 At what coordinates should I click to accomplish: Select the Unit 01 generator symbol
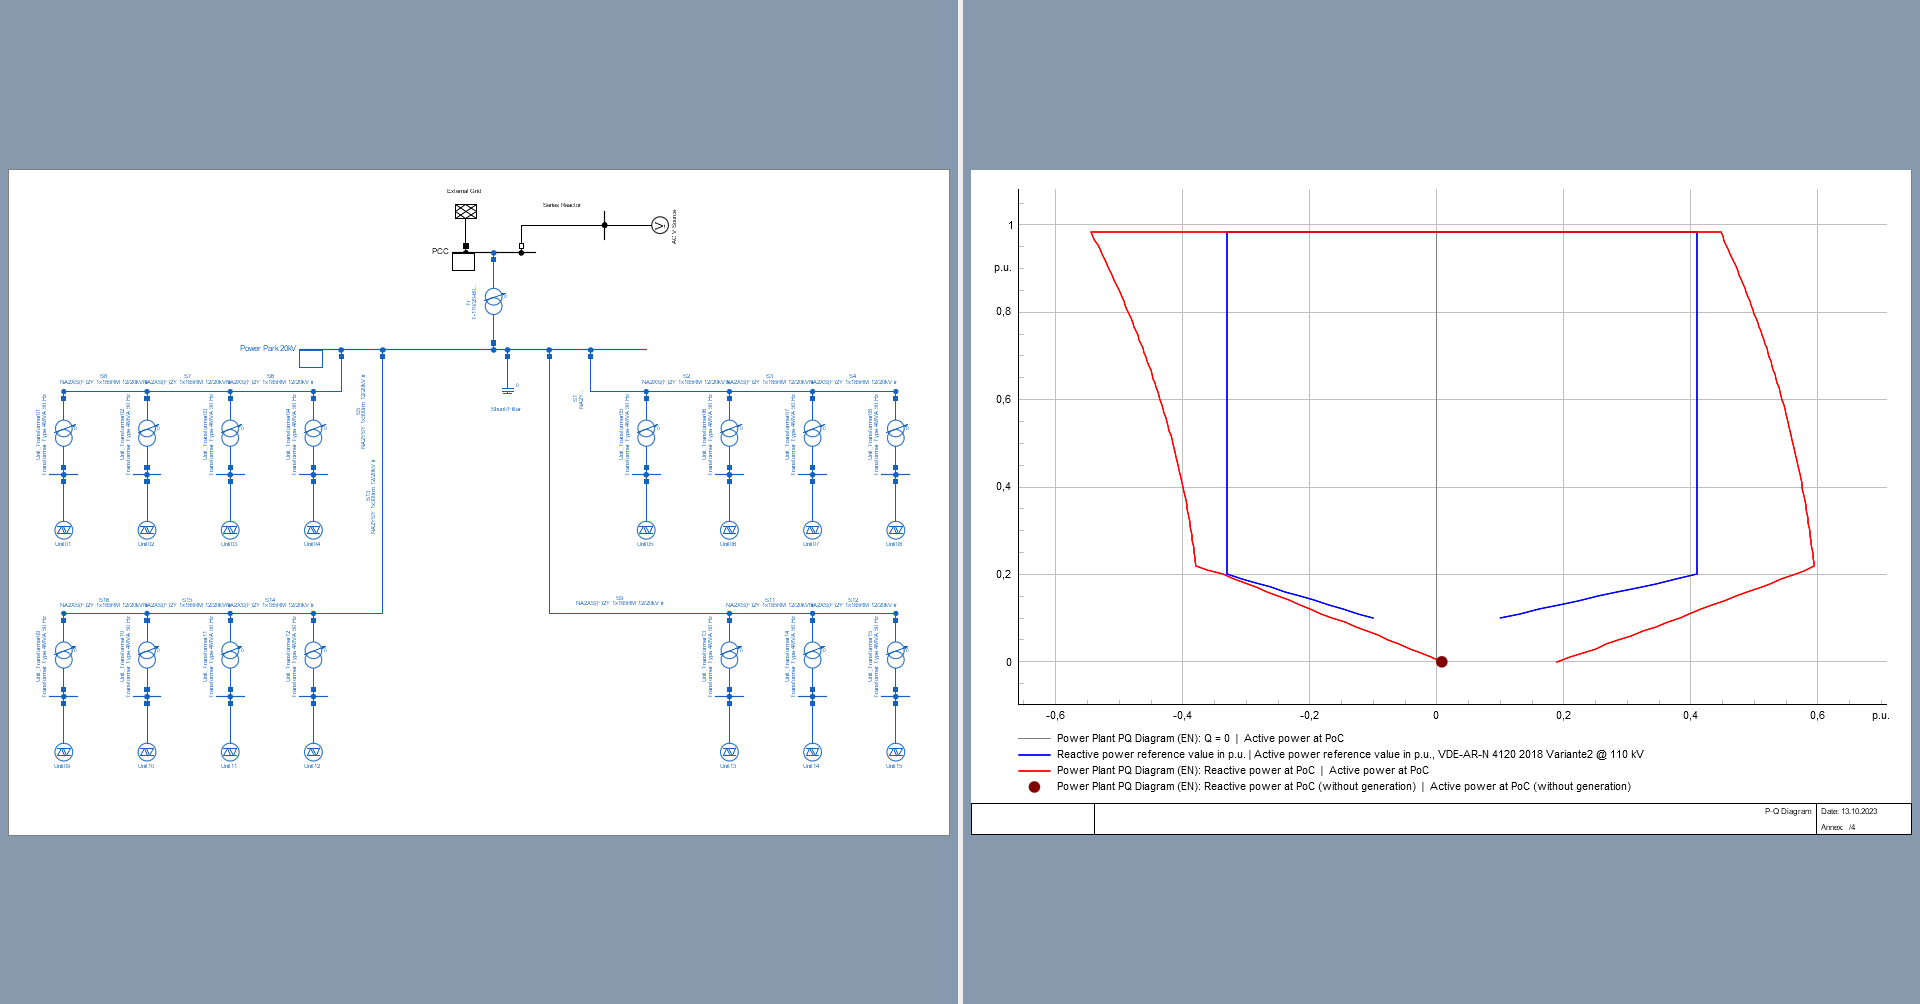(x=63, y=530)
